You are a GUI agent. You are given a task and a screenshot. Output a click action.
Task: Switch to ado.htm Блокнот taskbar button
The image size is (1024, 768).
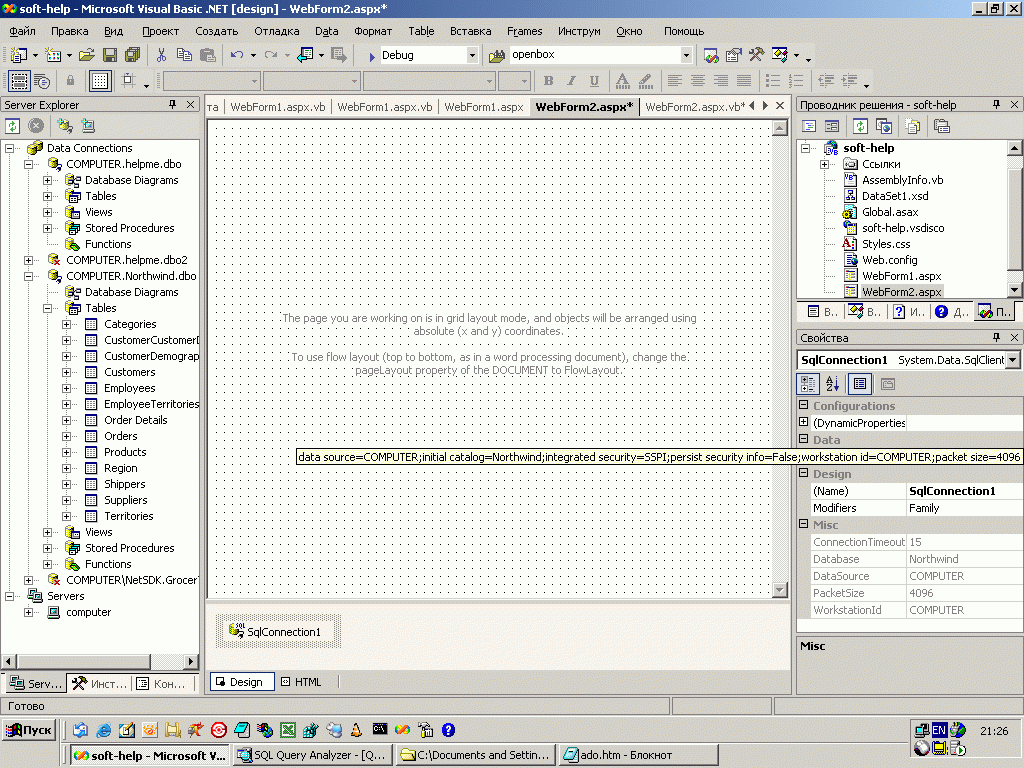pos(638,755)
